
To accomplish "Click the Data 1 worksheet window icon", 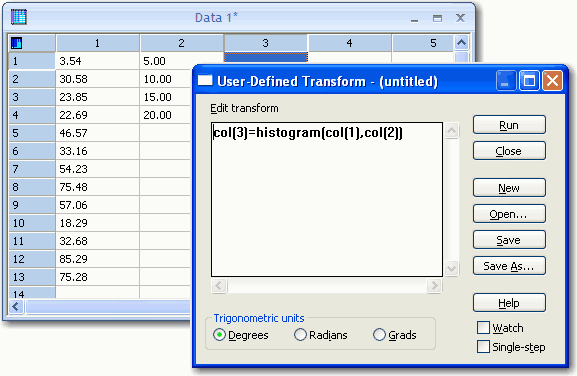I will point(18,17).
